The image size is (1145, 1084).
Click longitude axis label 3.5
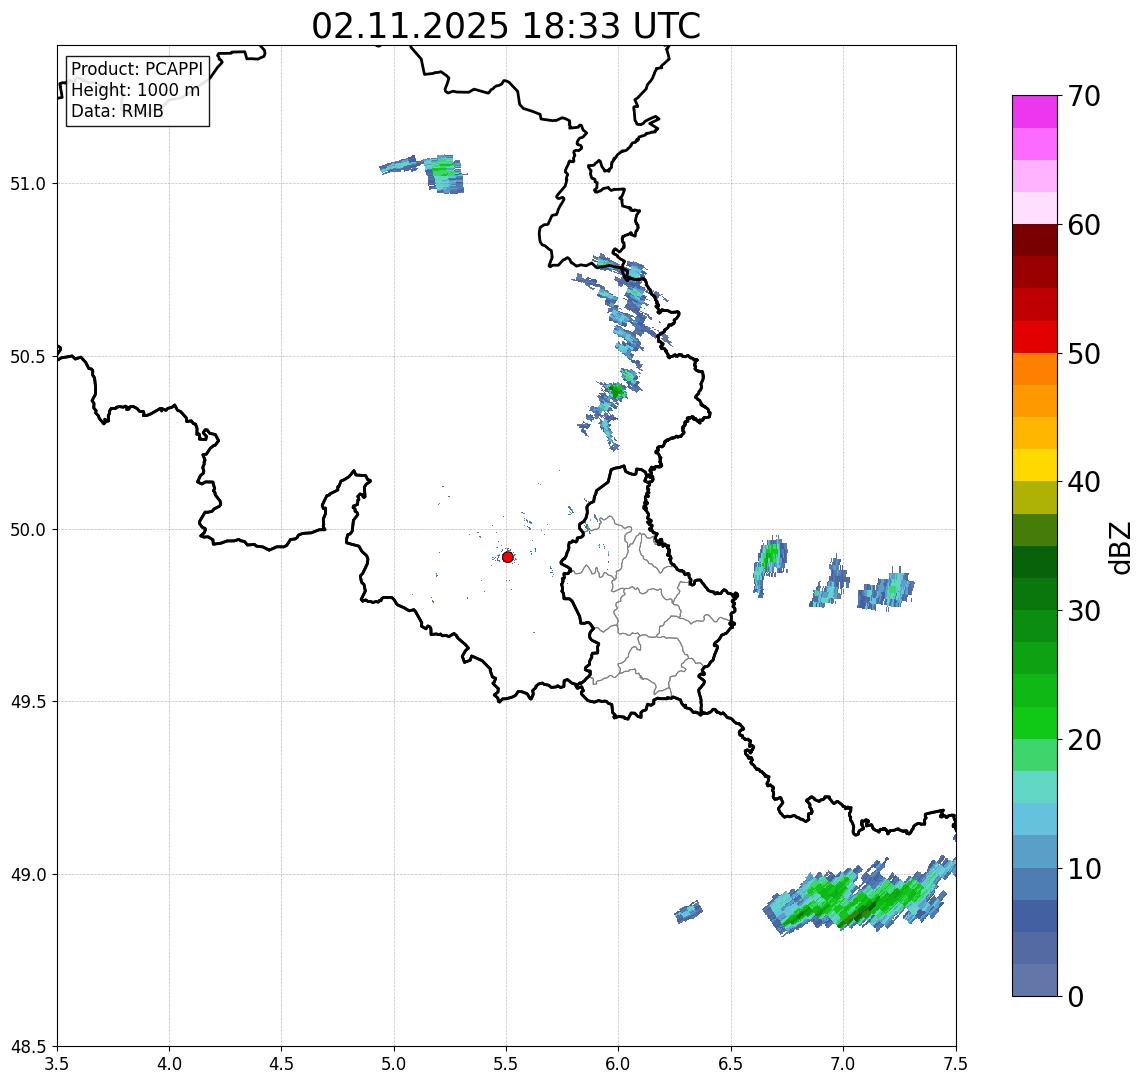[x=57, y=1064]
